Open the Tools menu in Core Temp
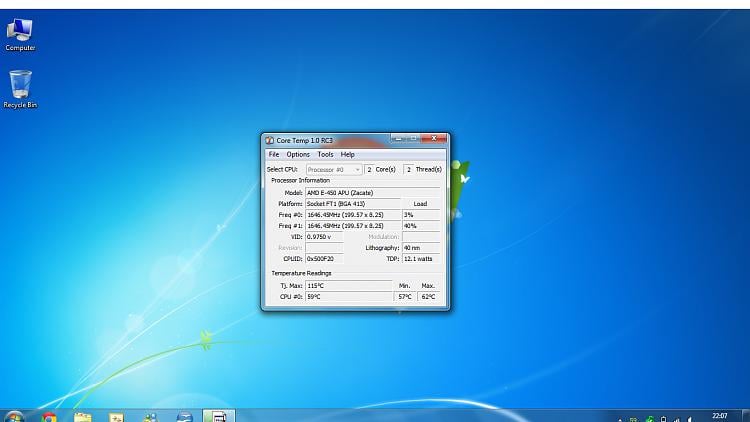 pyautogui.click(x=325, y=155)
